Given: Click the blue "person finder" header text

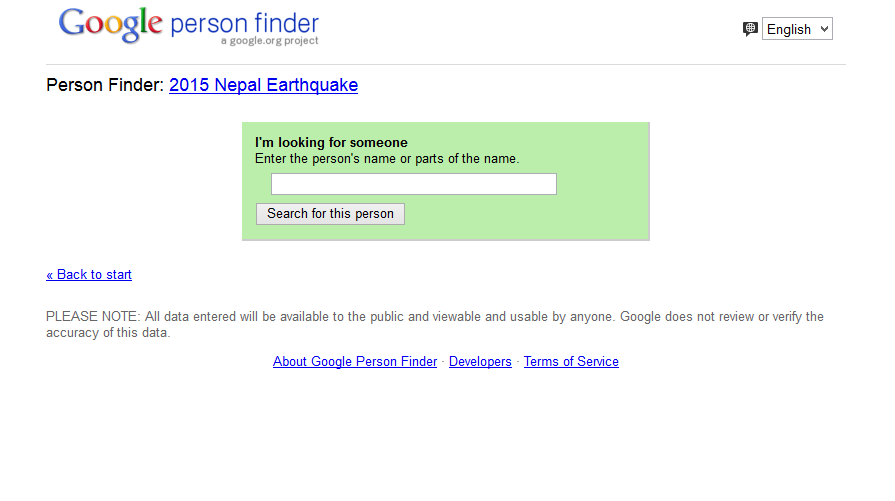Looking at the screenshot, I should 244,23.
